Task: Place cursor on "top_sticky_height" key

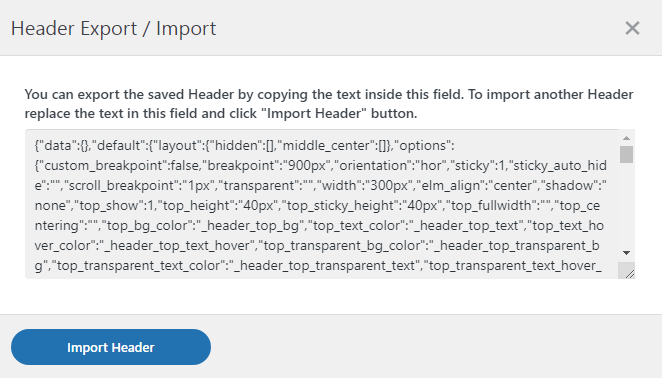Action: pos(341,206)
